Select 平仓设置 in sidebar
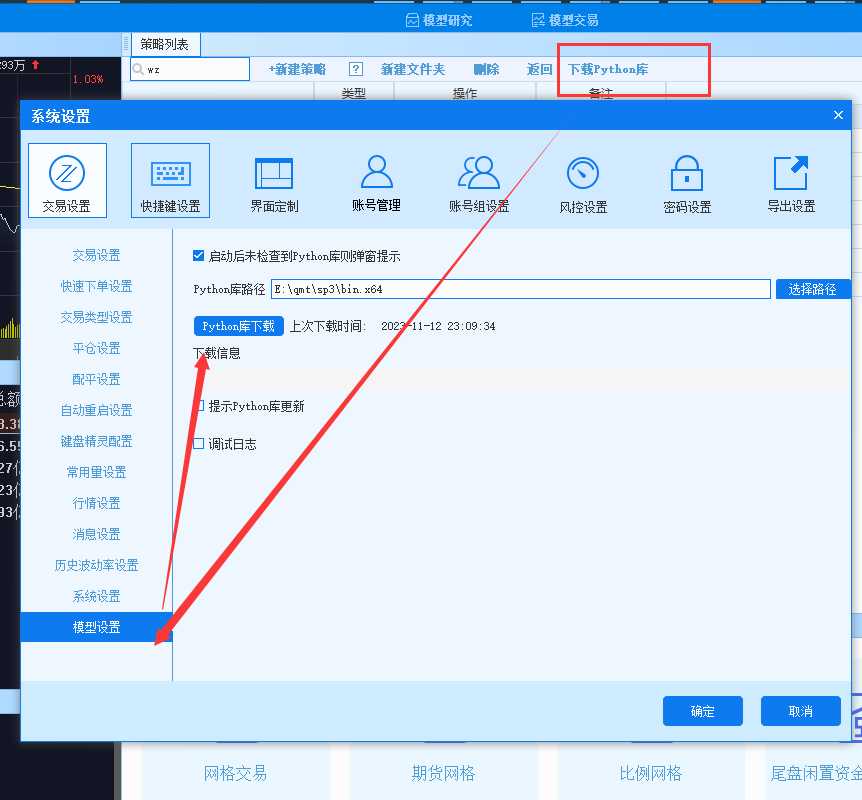862x800 pixels. (x=96, y=348)
